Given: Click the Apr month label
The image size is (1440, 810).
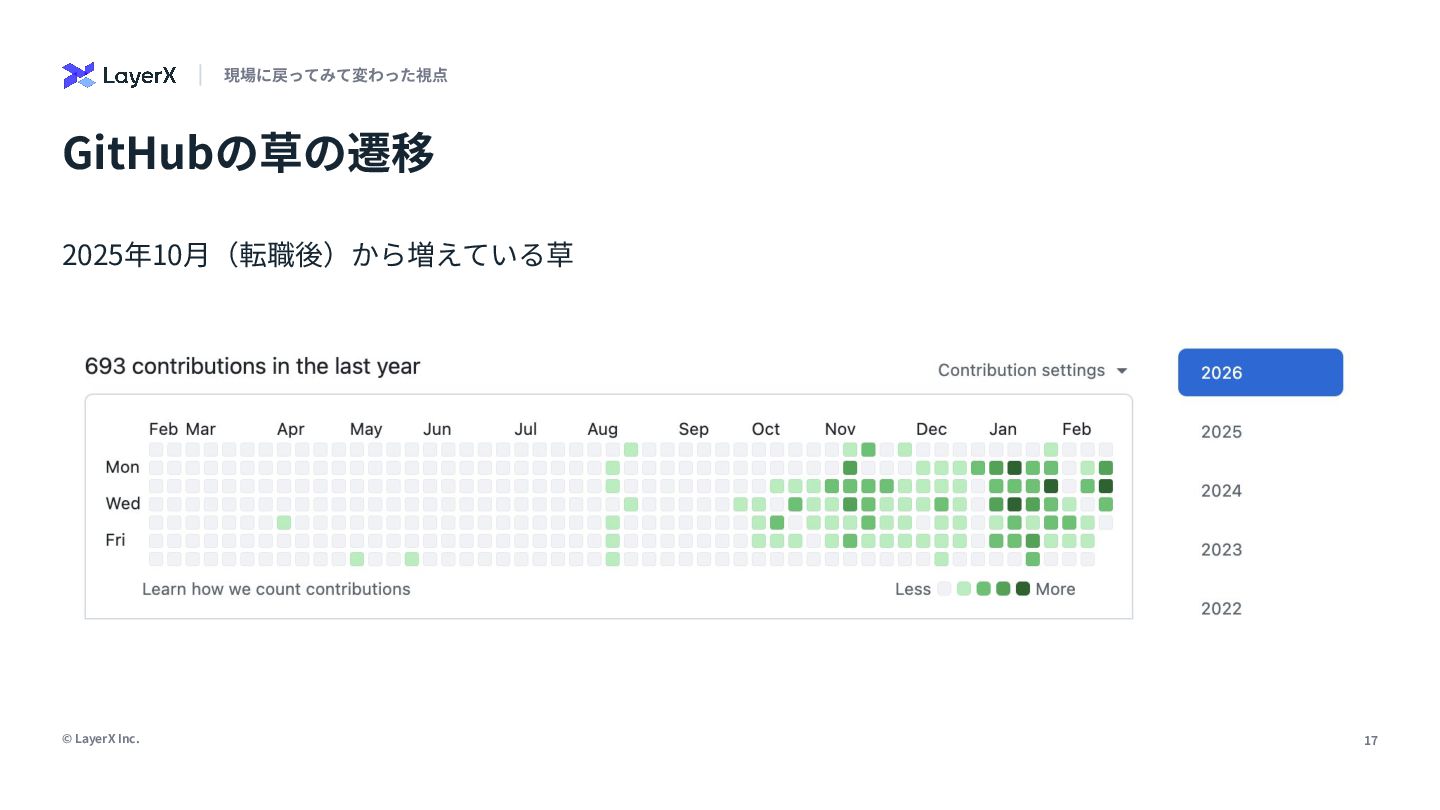Looking at the screenshot, I should (291, 429).
